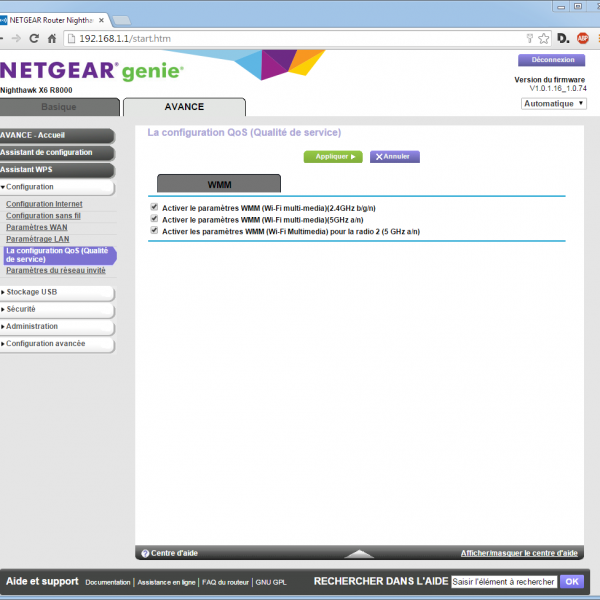Screen dimensions: 600x600
Task: Select the WMM tab
Action: pyautogui.click(x=219, y=185)
